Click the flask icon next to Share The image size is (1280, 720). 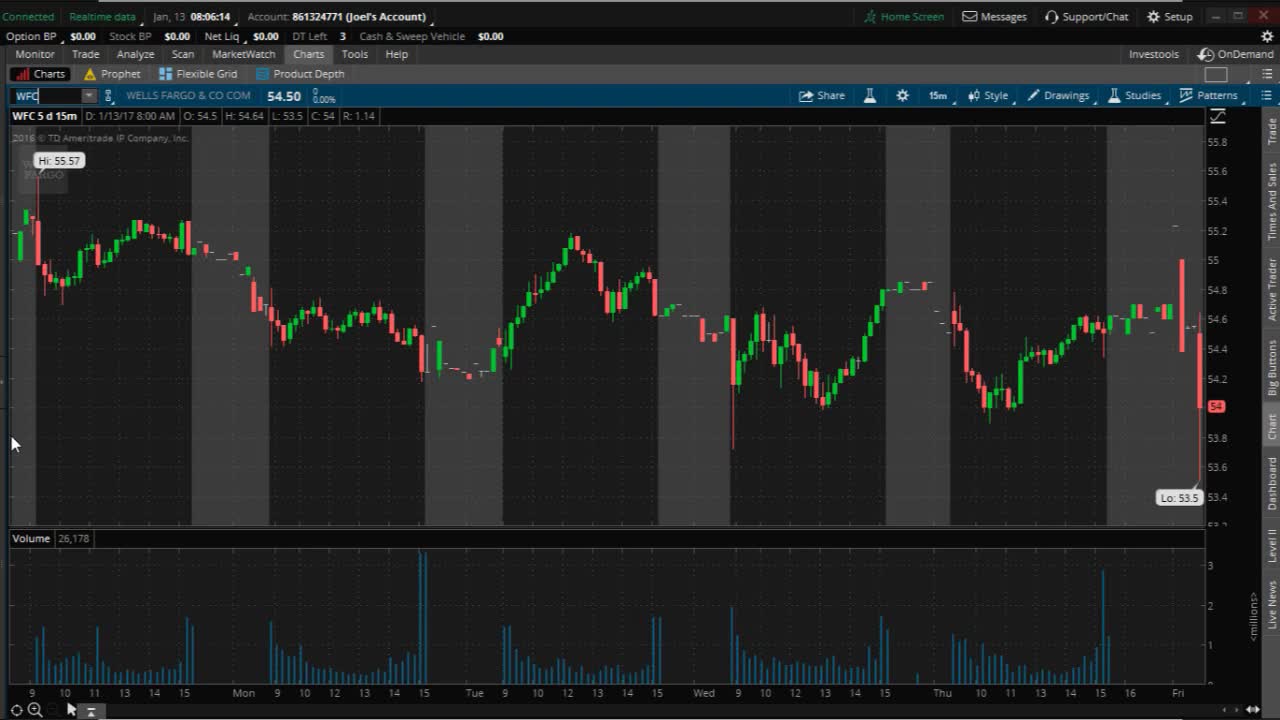pos(870,96)
